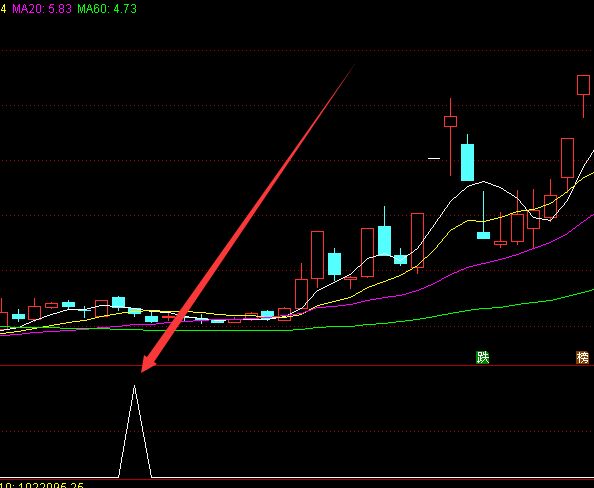Screen dimensions: 594x488
Task: Click the MA20: 5.83 indicator label
Action: click(x=42, y=8)
